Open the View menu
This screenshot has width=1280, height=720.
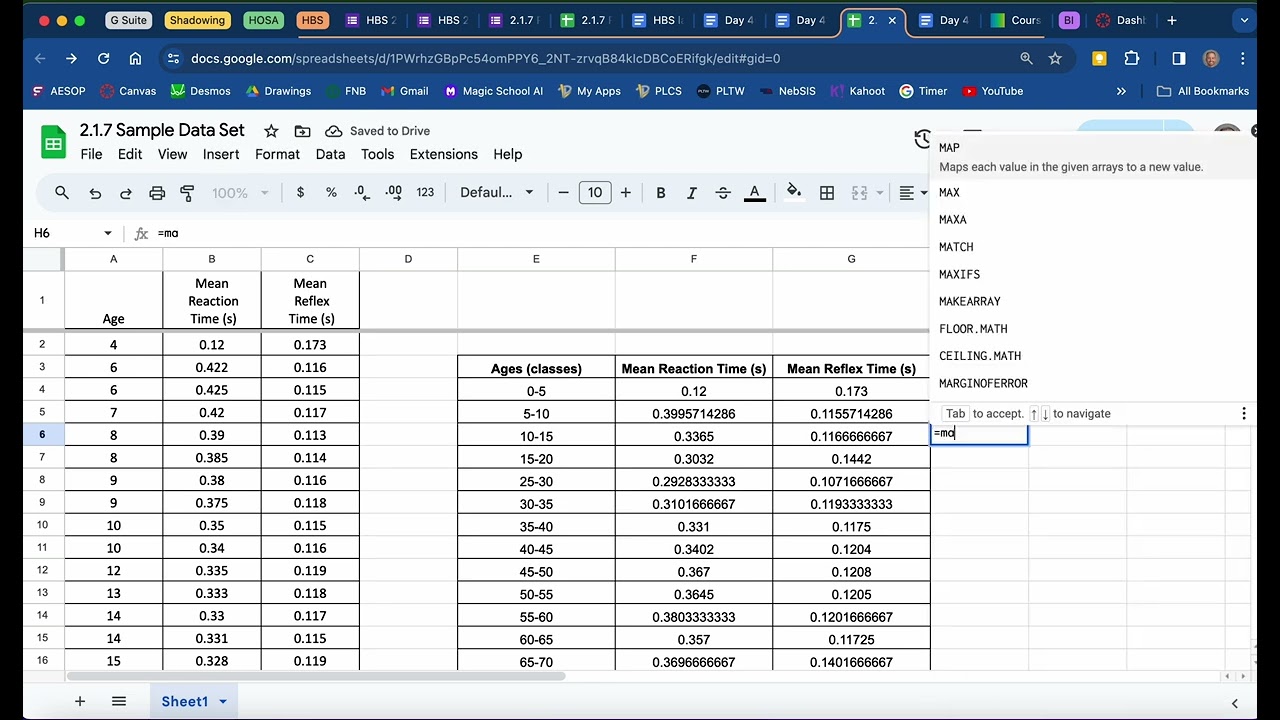pos(172,154)
